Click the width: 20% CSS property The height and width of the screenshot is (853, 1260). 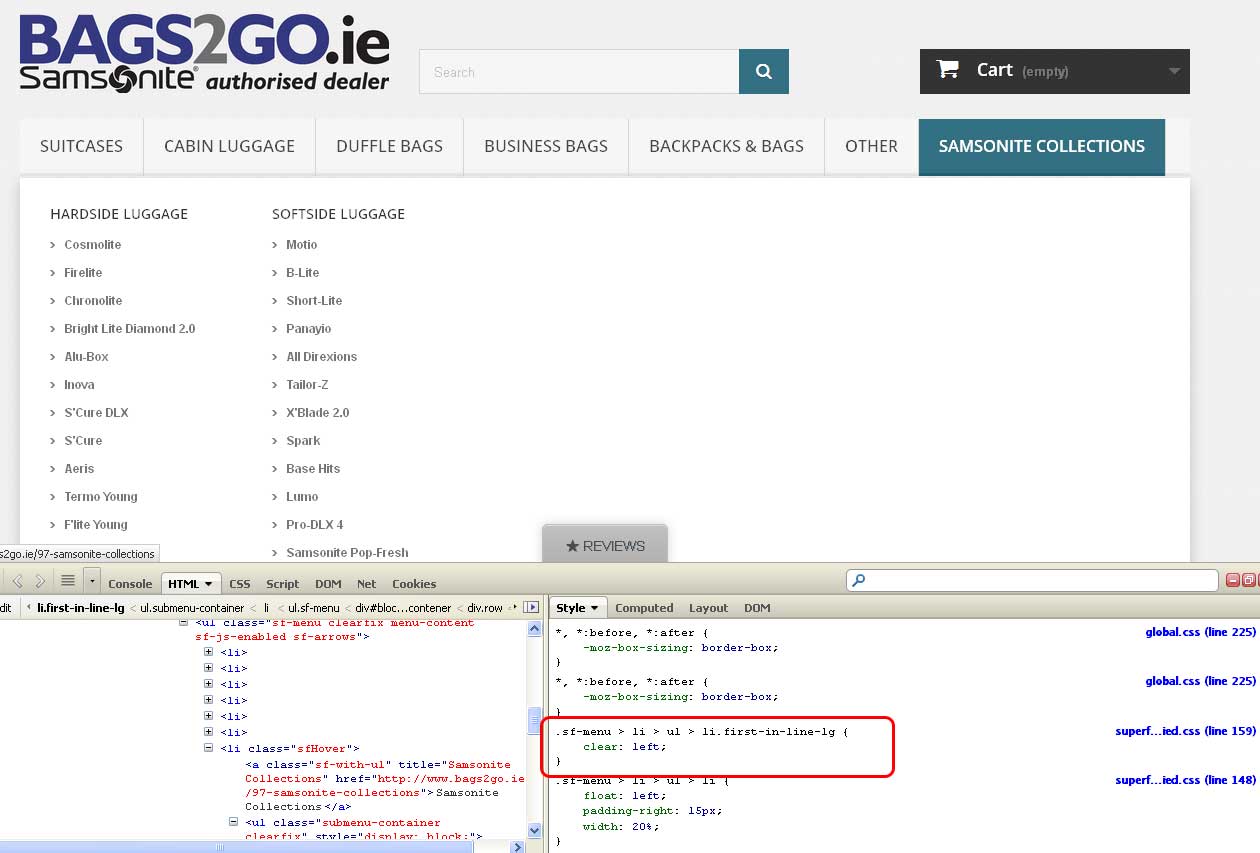621,827
